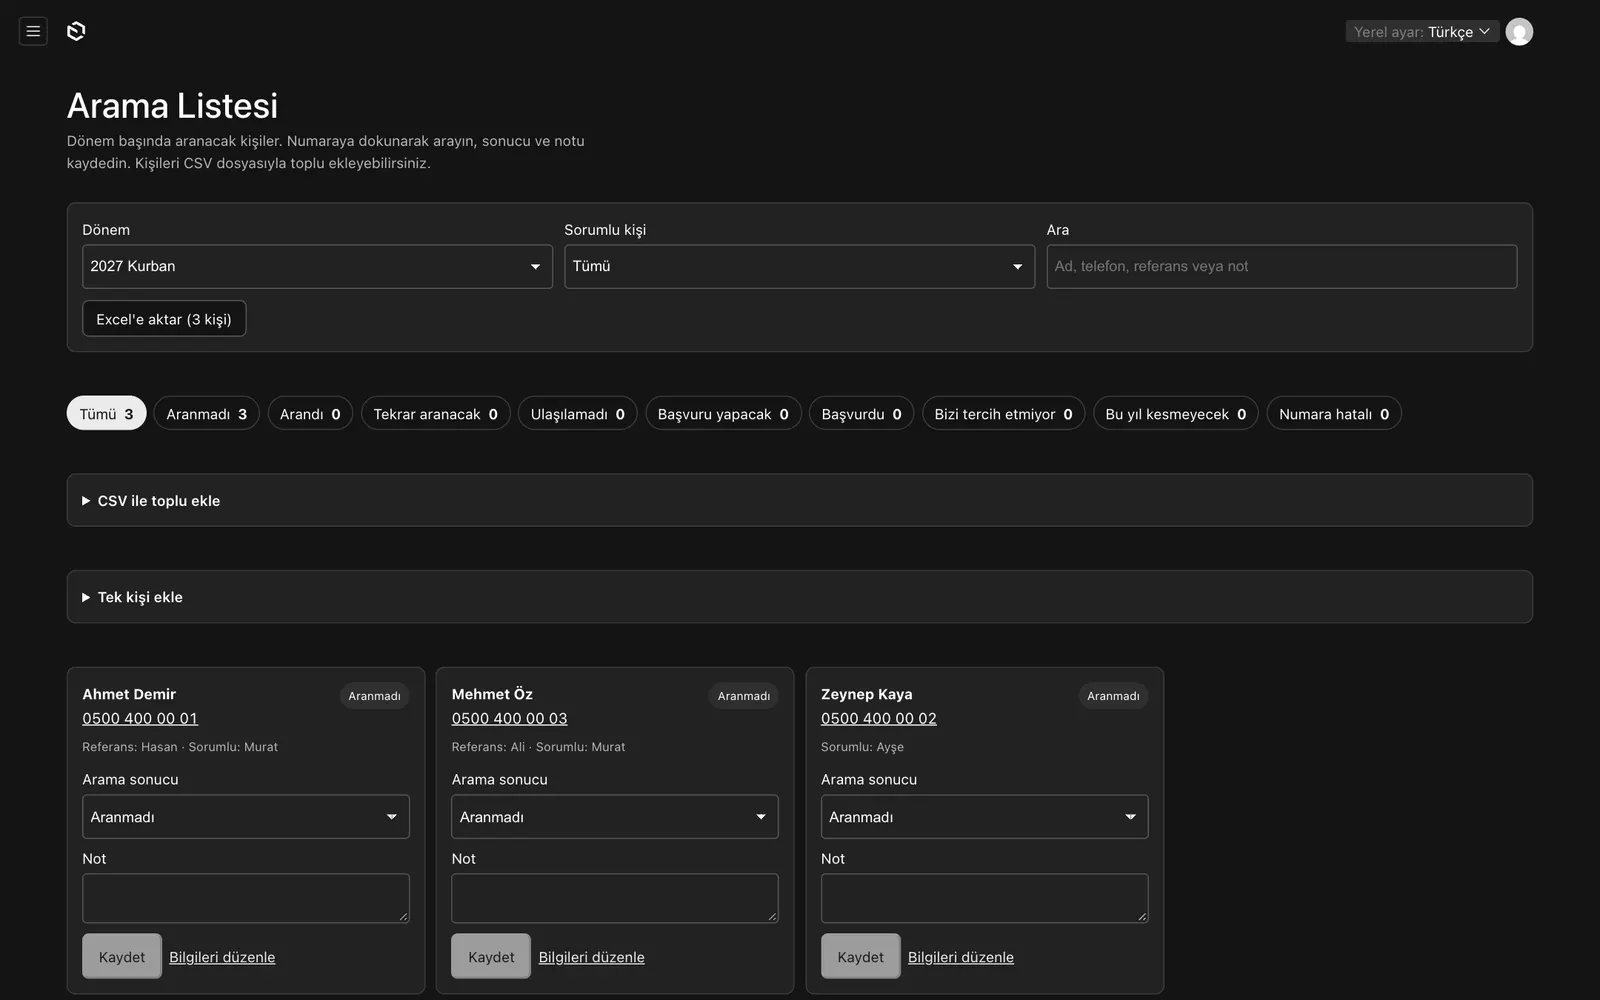Open Bilgileri düzenle for Mehmet Öz
The height and width of the screenshot is (1000, 1600).
tap(591, 957)
